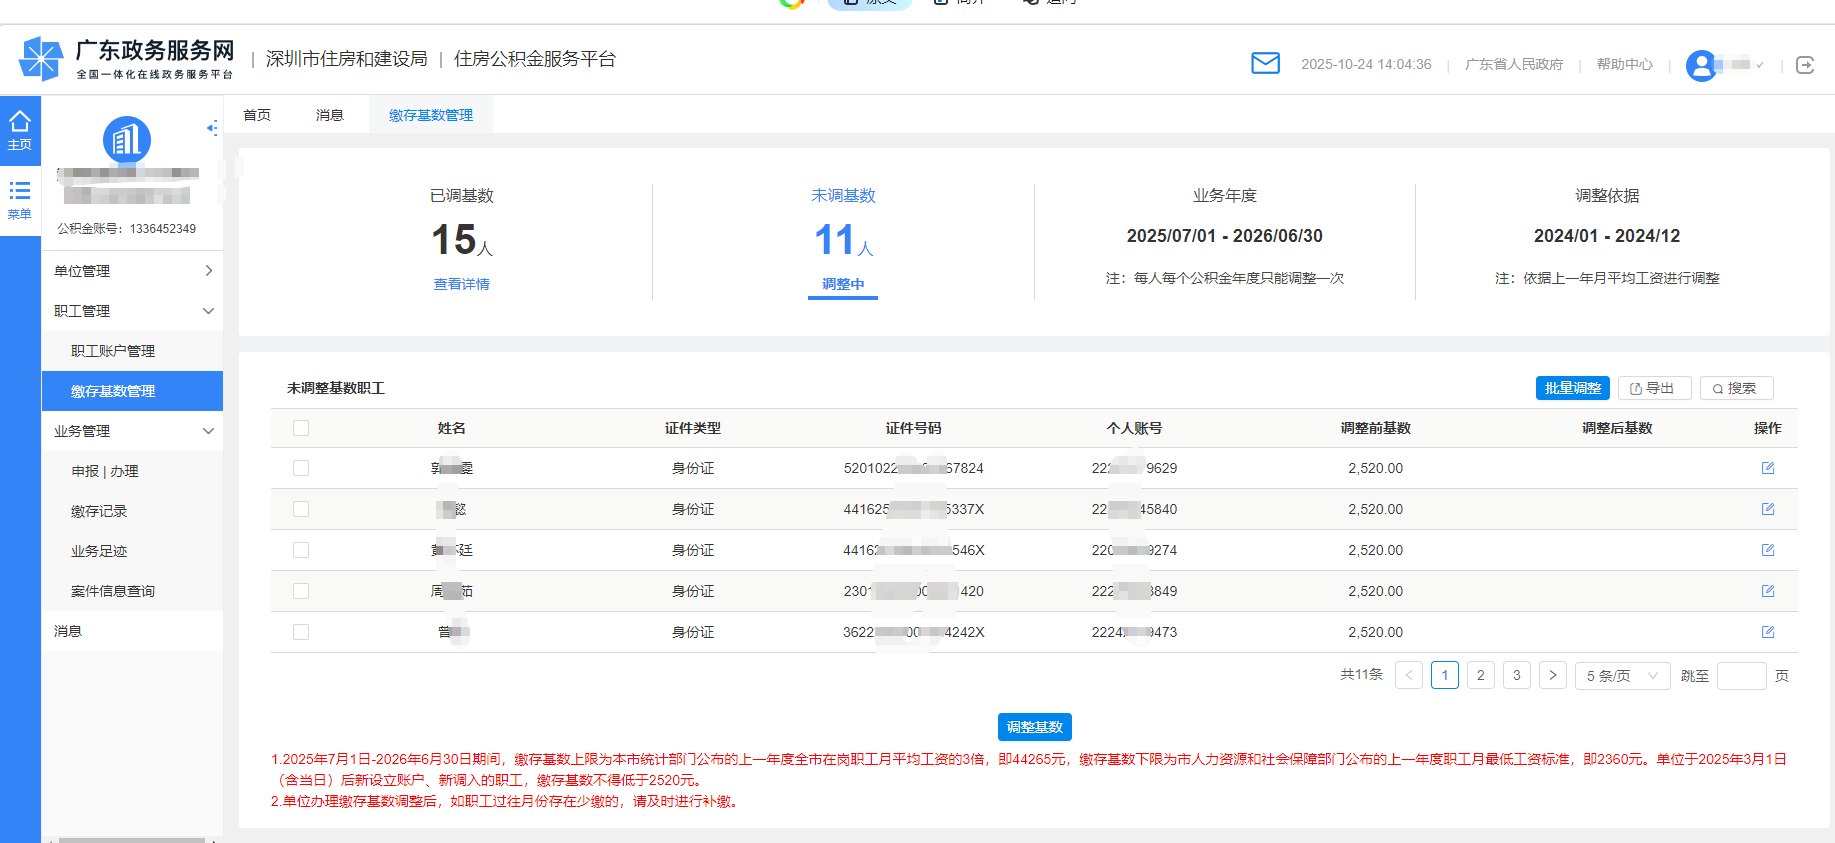Check the row with ID ending 5337X
This screenshot has height=843, width=1835.
pos(301,509)
